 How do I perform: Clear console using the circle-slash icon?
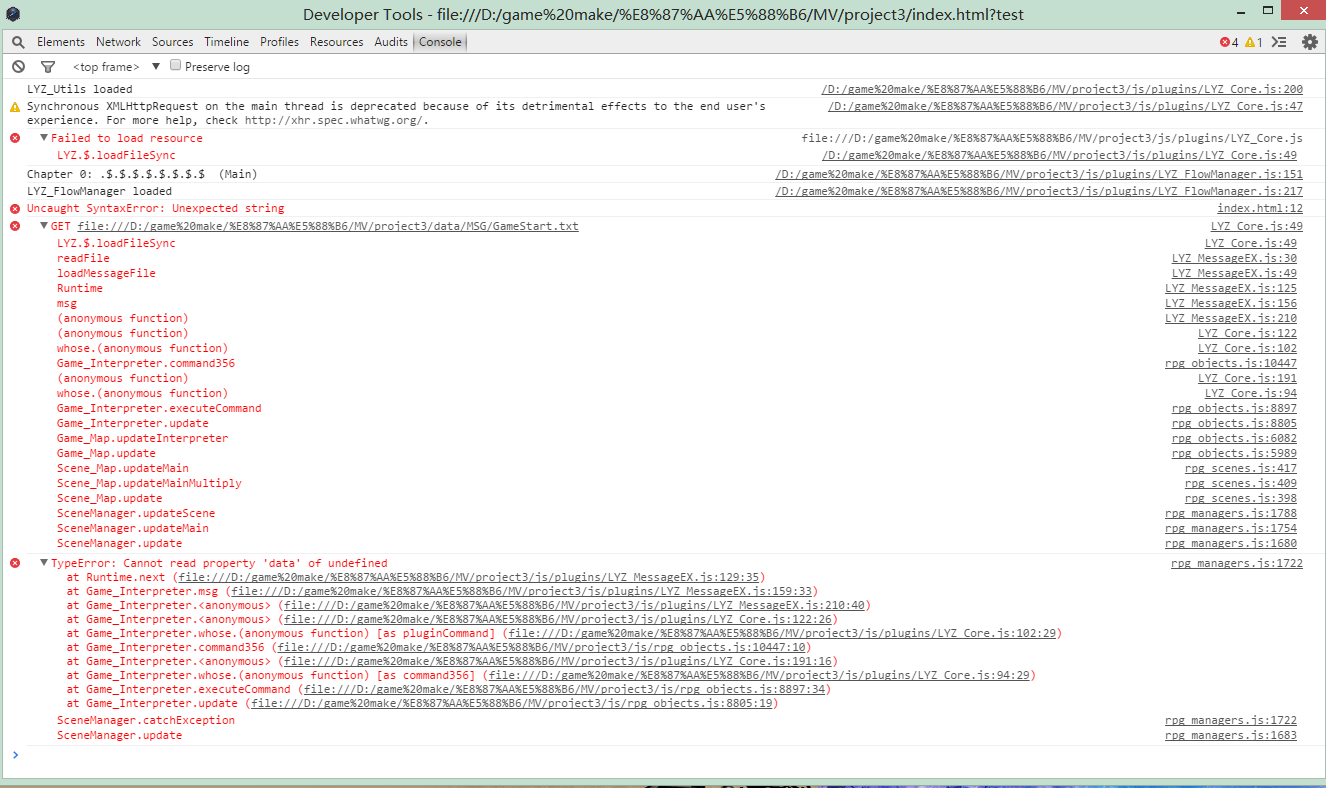pos(18,67)
